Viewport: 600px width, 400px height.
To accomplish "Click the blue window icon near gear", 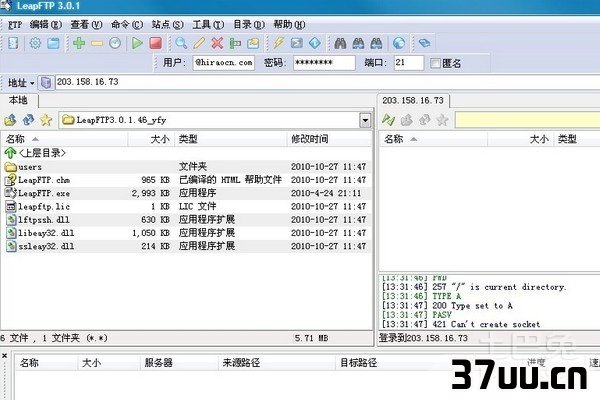I will click(53, 43).
